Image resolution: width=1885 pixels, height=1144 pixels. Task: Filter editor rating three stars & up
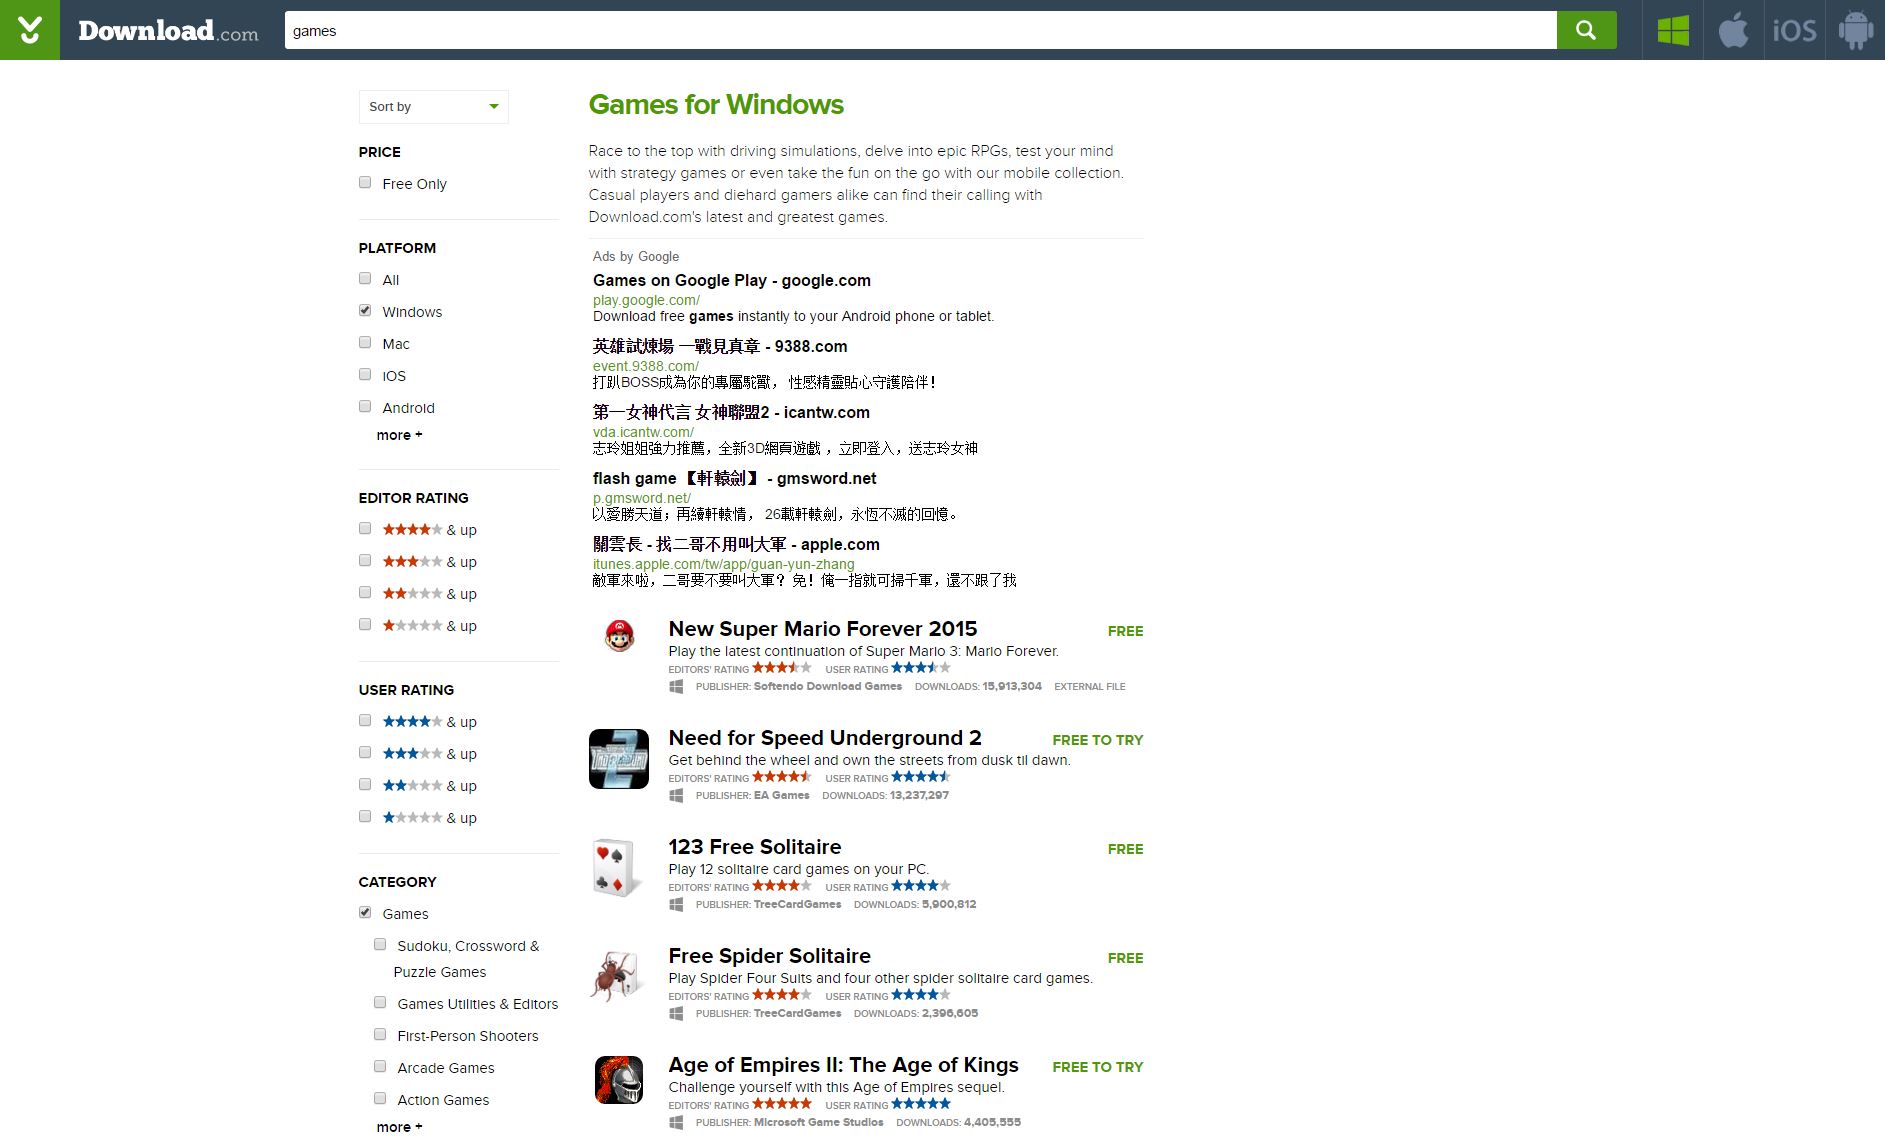point(365,561)
